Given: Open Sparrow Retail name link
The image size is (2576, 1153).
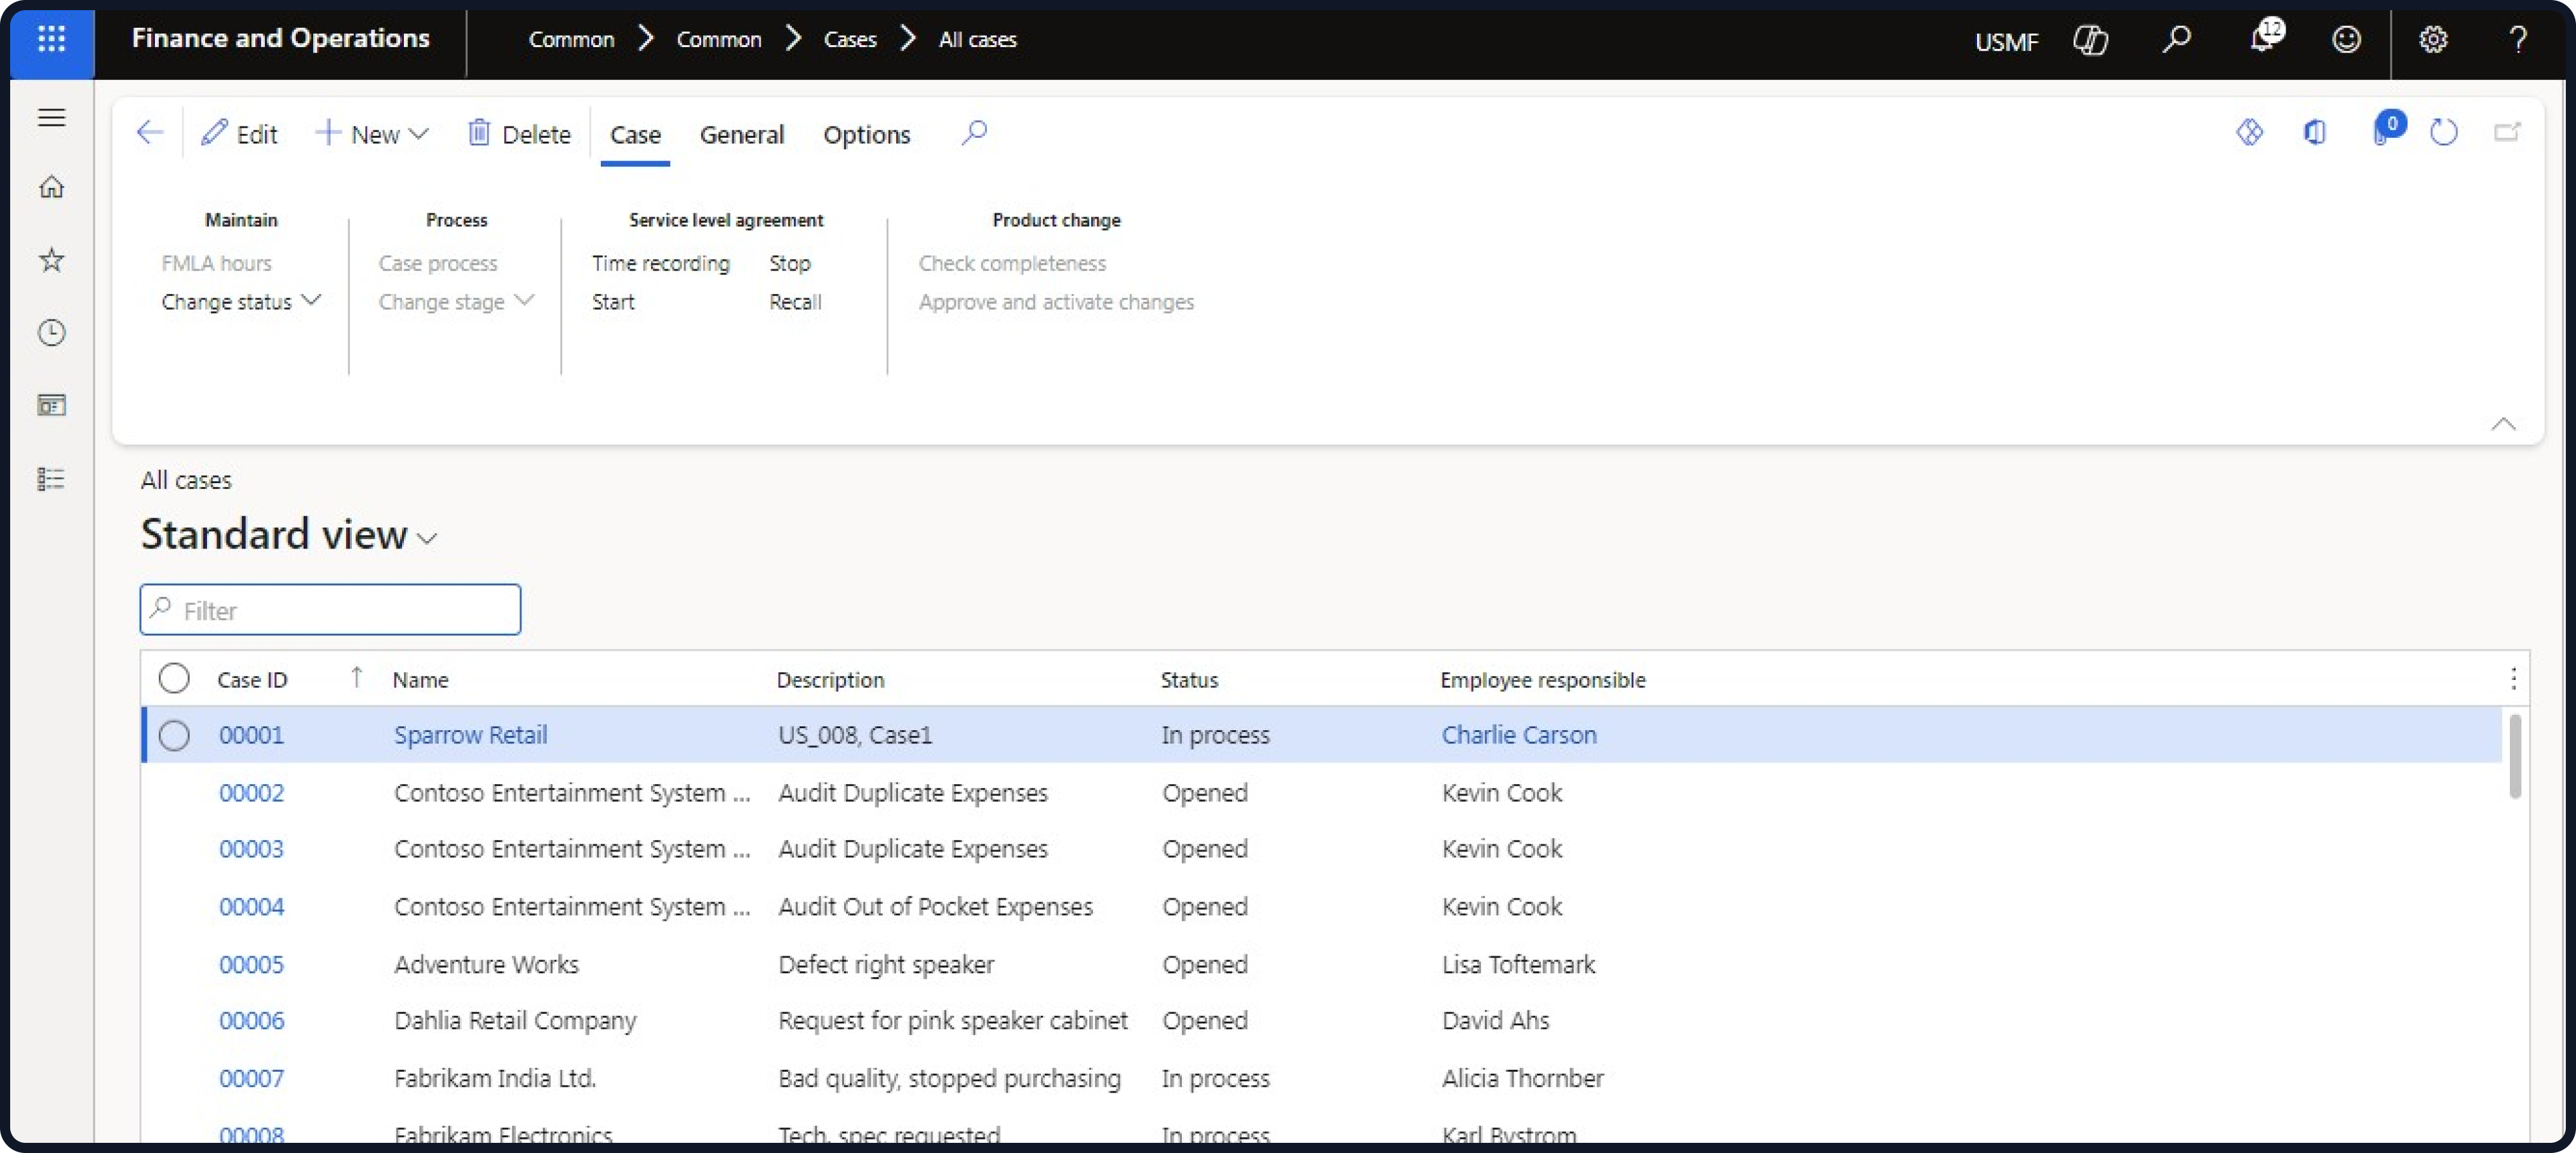Looking at the screenshot, I should 470,735.
